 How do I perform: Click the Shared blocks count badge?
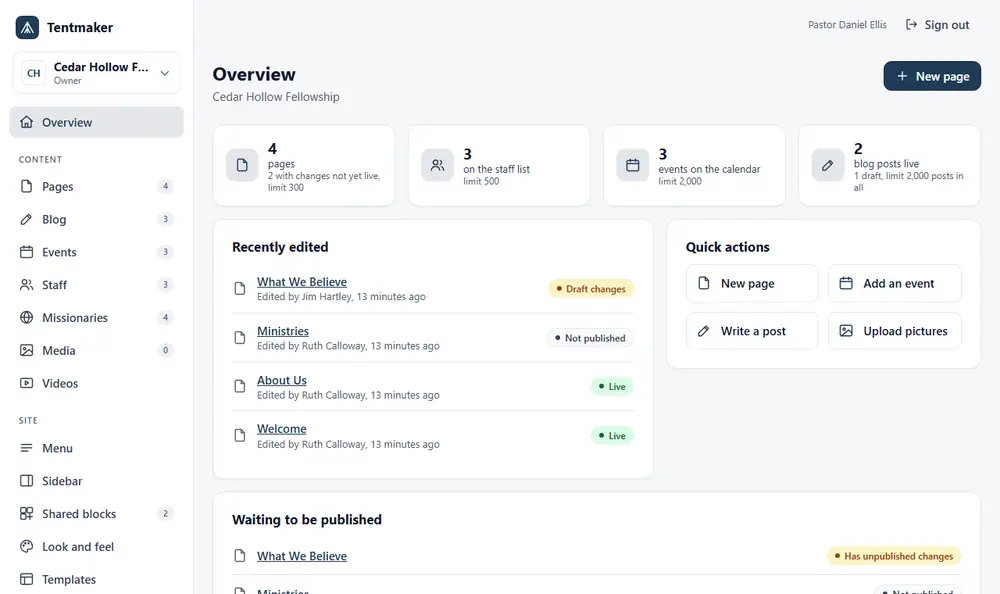165,514
